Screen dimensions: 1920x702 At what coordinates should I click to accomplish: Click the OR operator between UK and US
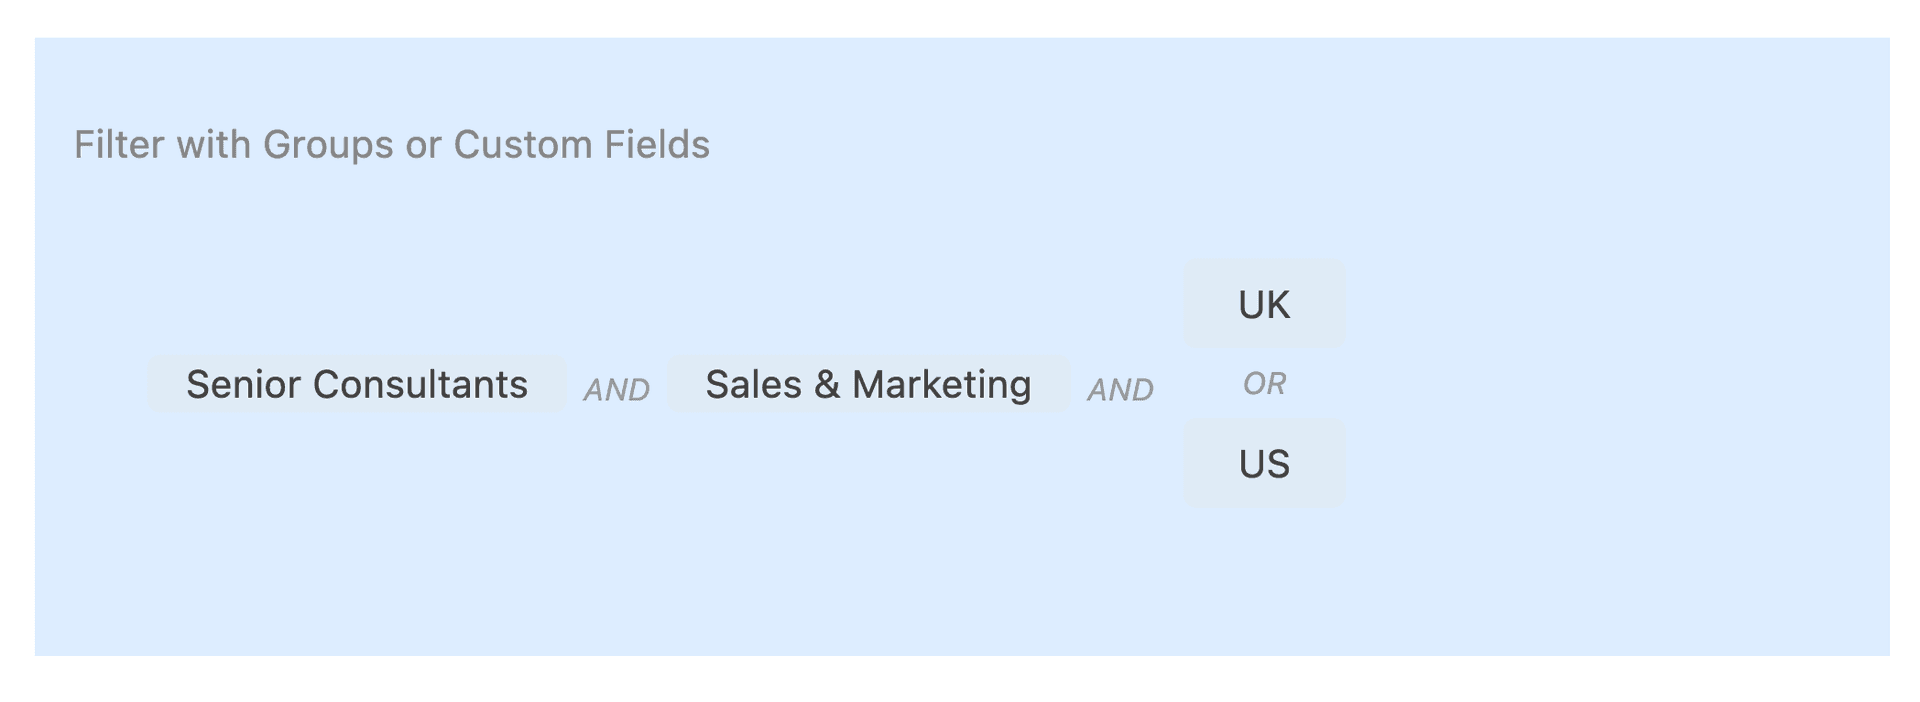point(1264,383)
